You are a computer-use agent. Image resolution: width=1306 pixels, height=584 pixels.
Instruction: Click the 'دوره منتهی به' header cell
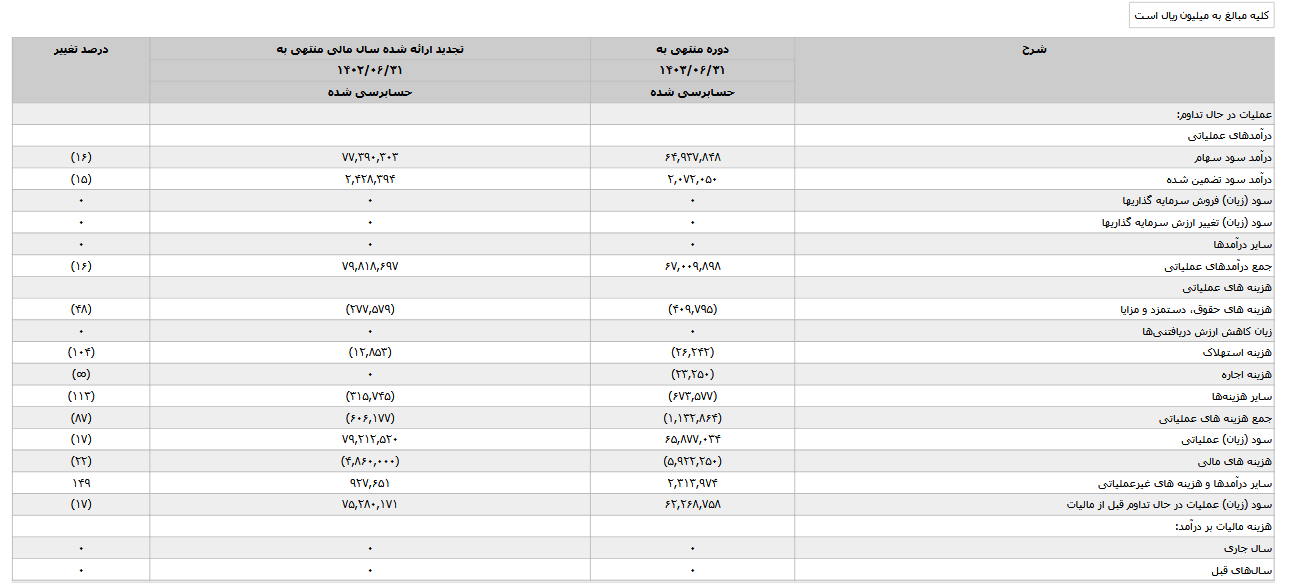(x=692, y=49)
